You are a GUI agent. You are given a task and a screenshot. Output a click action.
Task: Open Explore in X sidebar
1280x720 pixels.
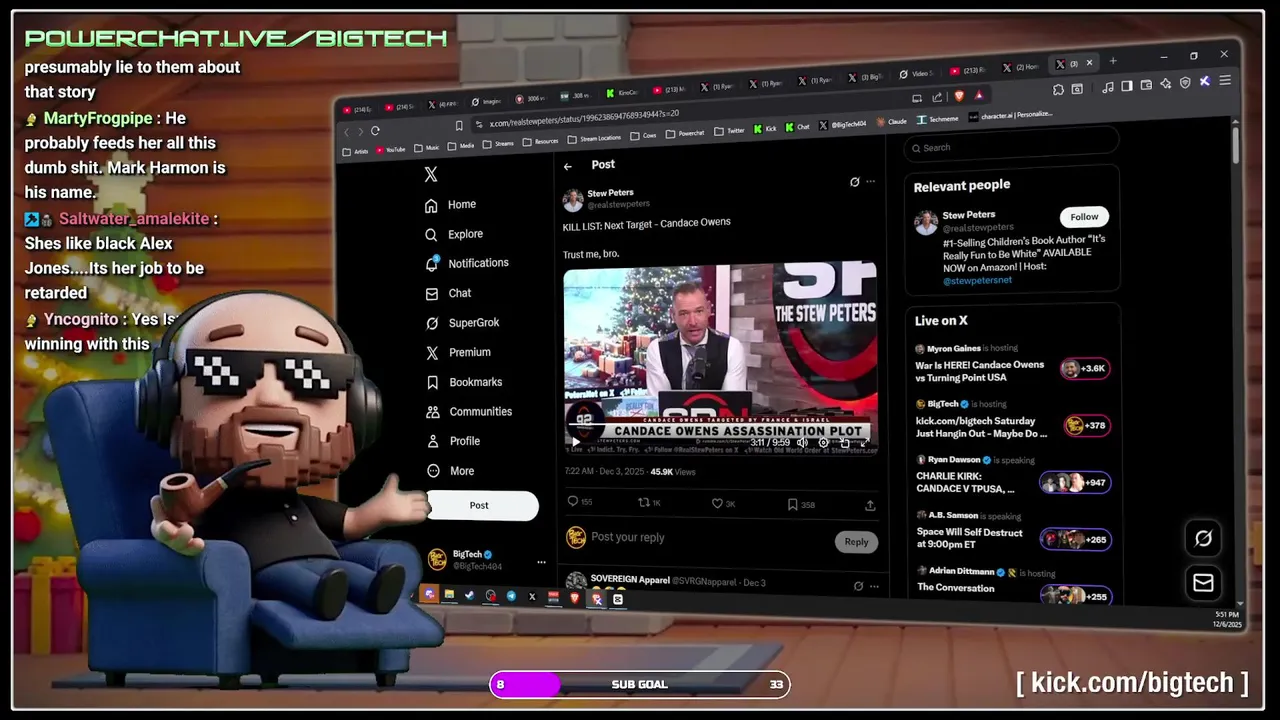[454, 234]
